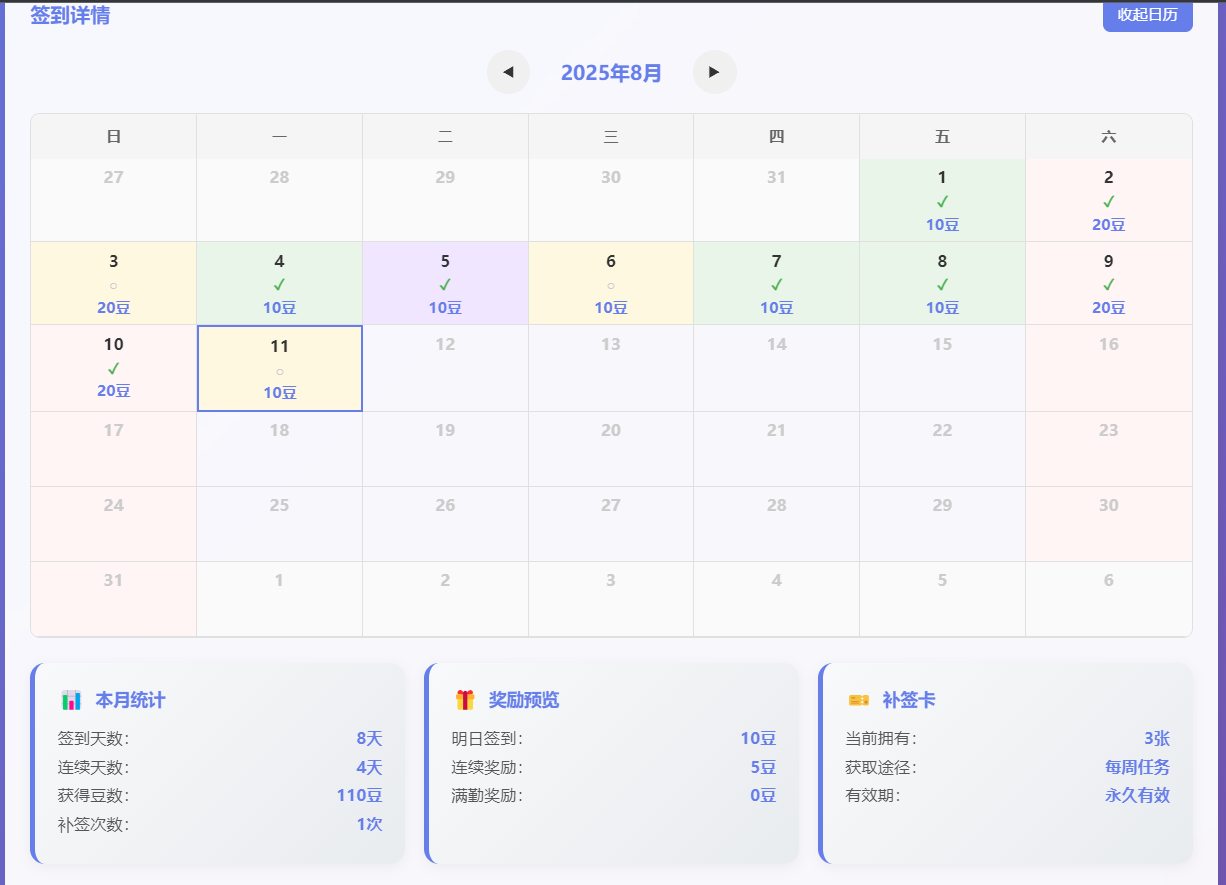This screenshot has height=885, width=1226.
Task: Select August 2 calendar cell
Action: [x=1109, y=200]
